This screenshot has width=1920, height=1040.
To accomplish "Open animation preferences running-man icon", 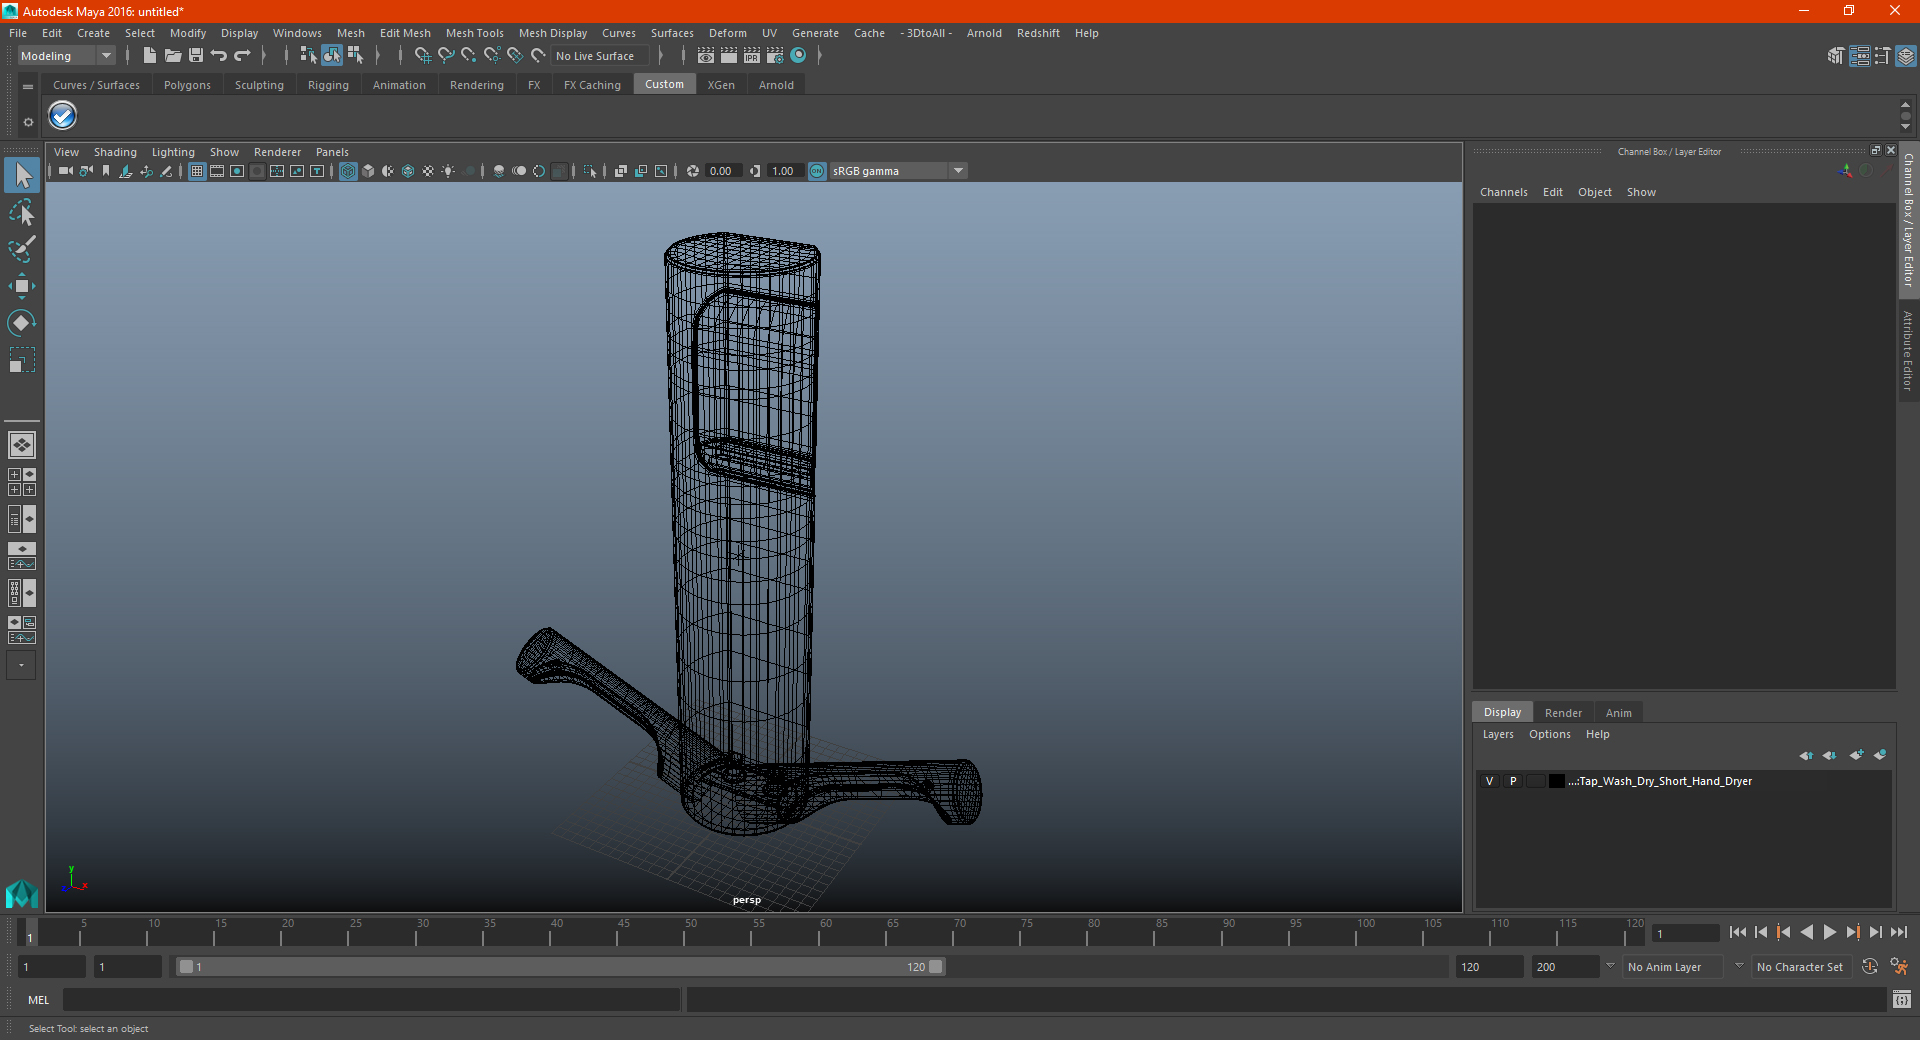I will tap(1899, 967).
